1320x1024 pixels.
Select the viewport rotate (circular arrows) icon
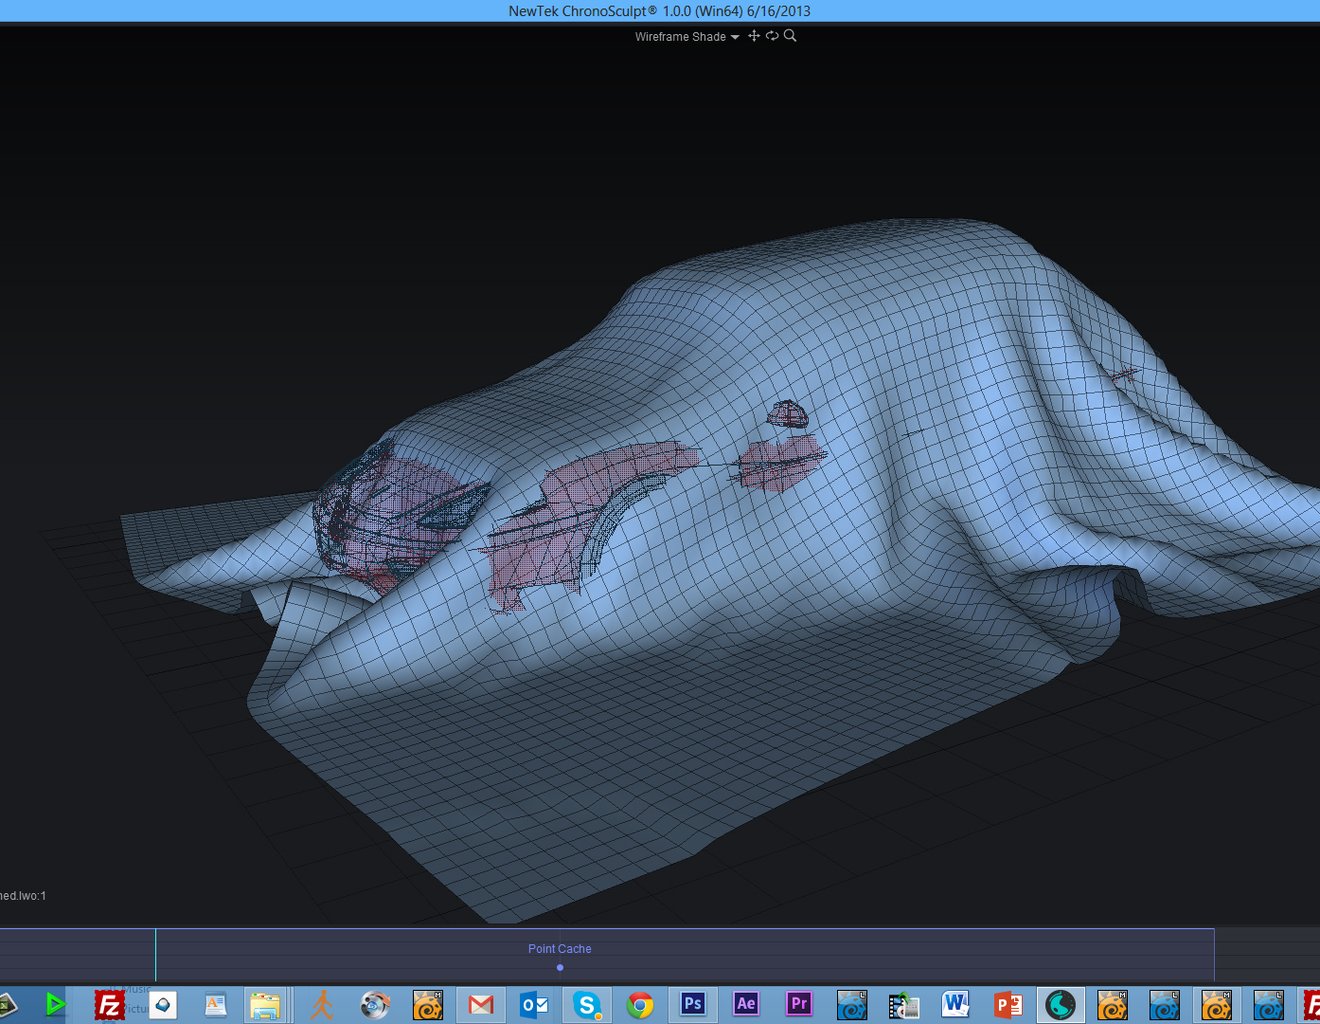pyautogui.click(x=772, y=36)
